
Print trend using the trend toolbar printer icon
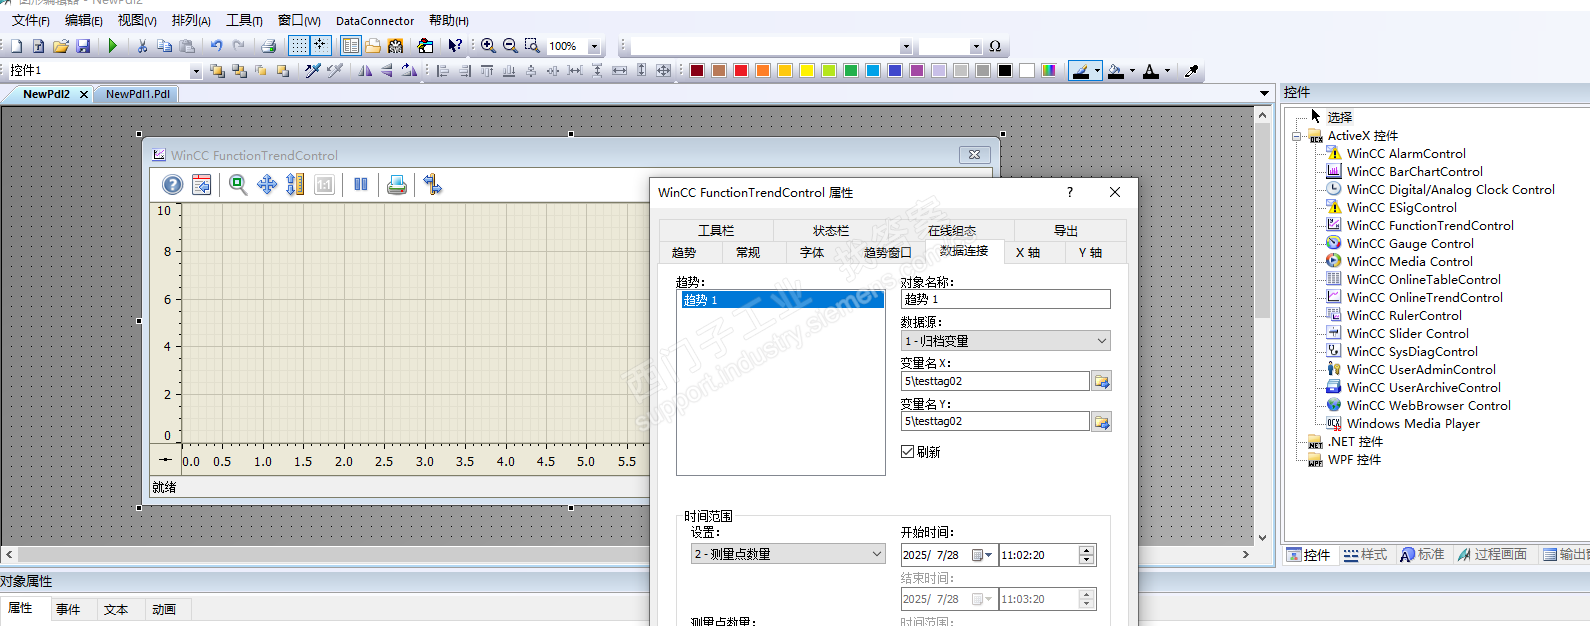[x=397, y=185]
